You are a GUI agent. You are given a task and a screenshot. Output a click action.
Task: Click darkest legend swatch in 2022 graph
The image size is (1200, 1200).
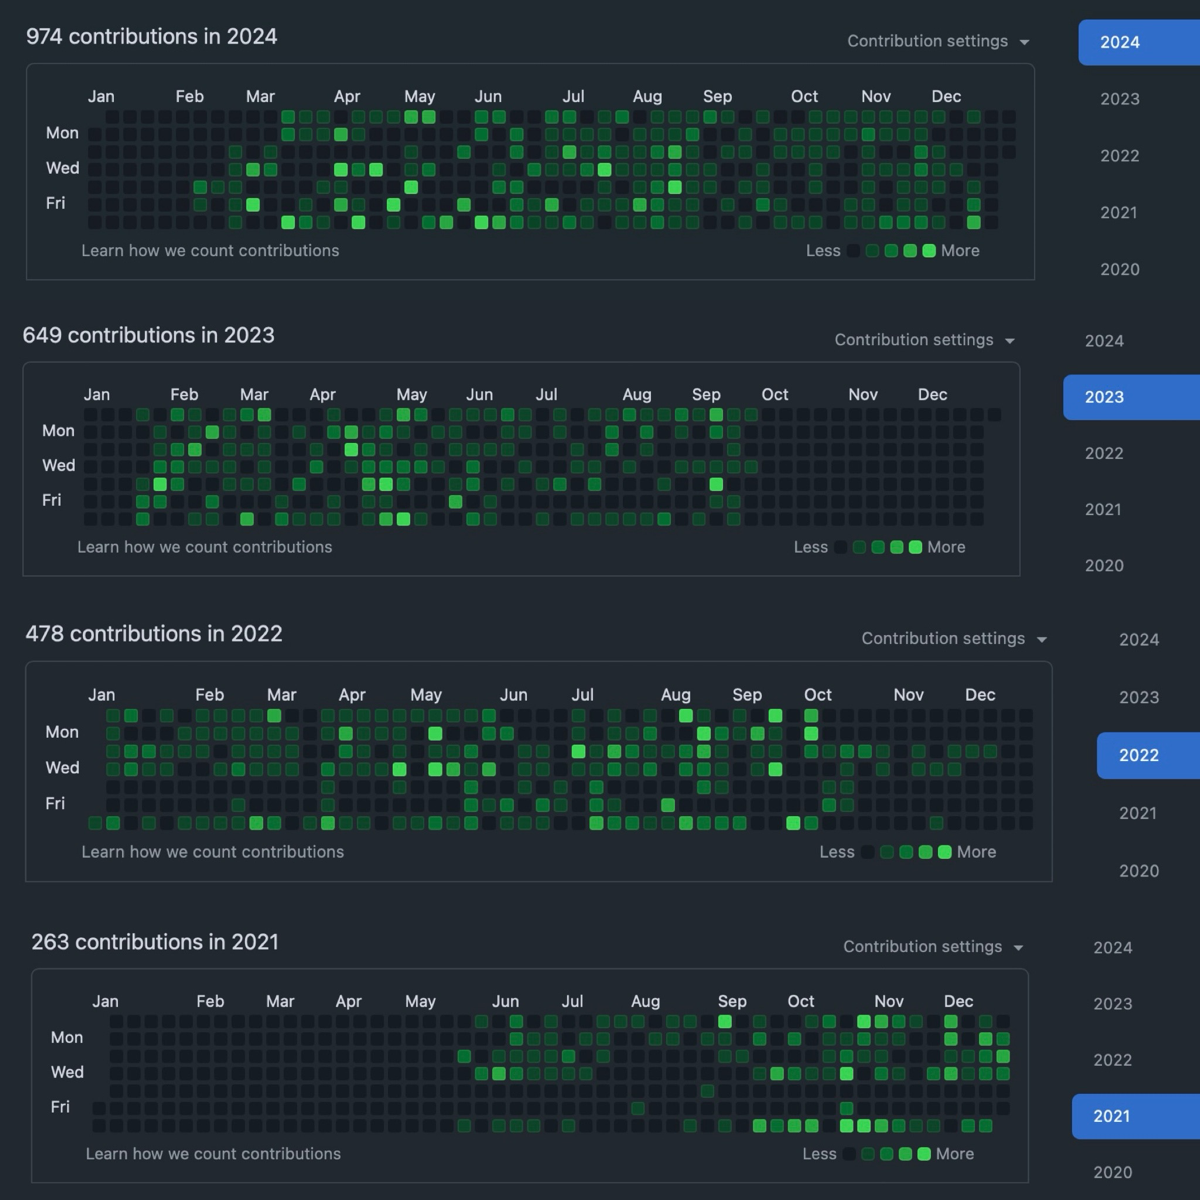tap(867, 852)
